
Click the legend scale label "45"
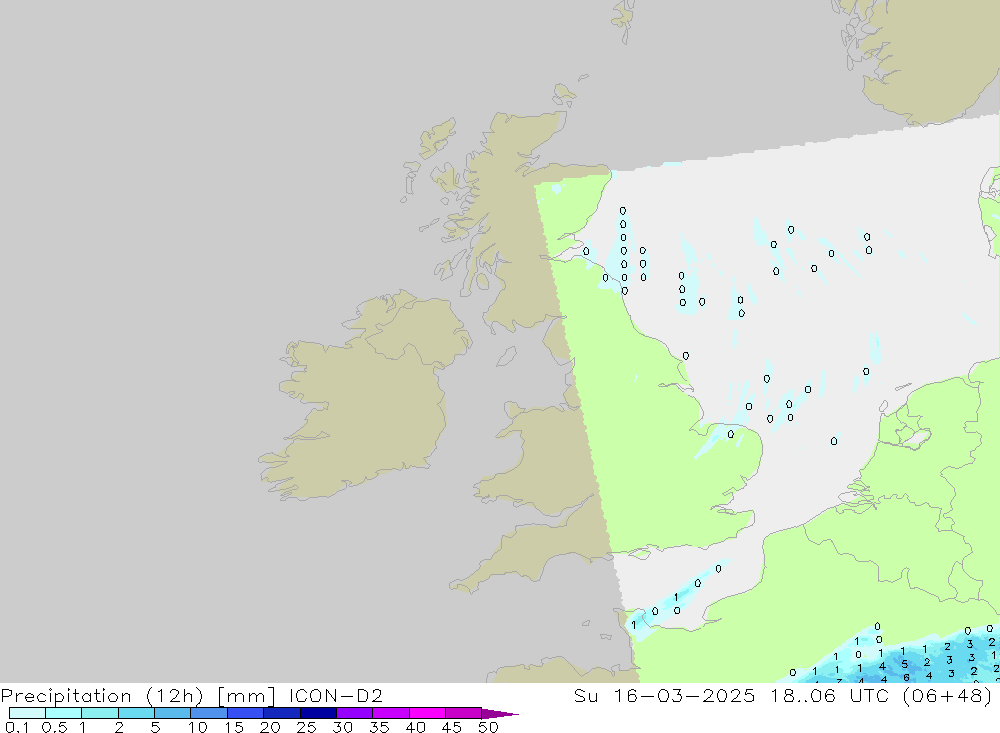452,727
